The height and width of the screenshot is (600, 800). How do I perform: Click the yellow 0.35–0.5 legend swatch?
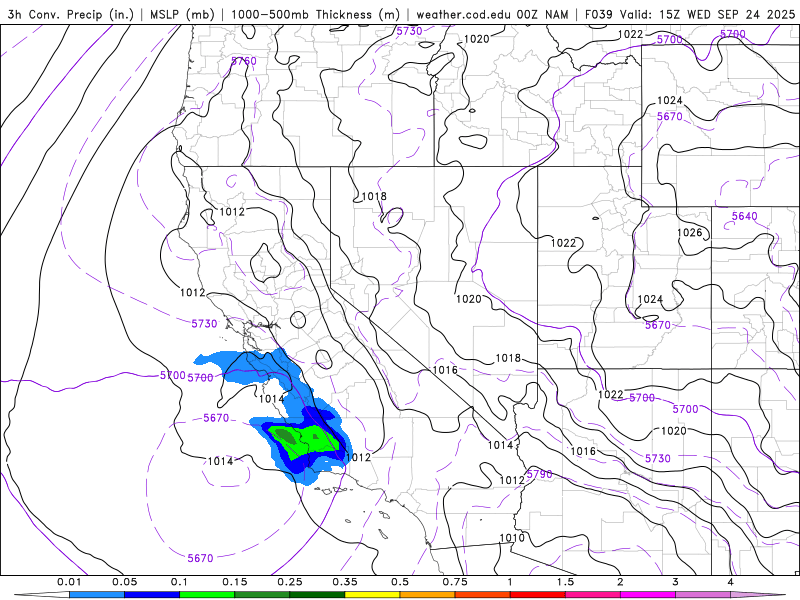tap(372, 595)
